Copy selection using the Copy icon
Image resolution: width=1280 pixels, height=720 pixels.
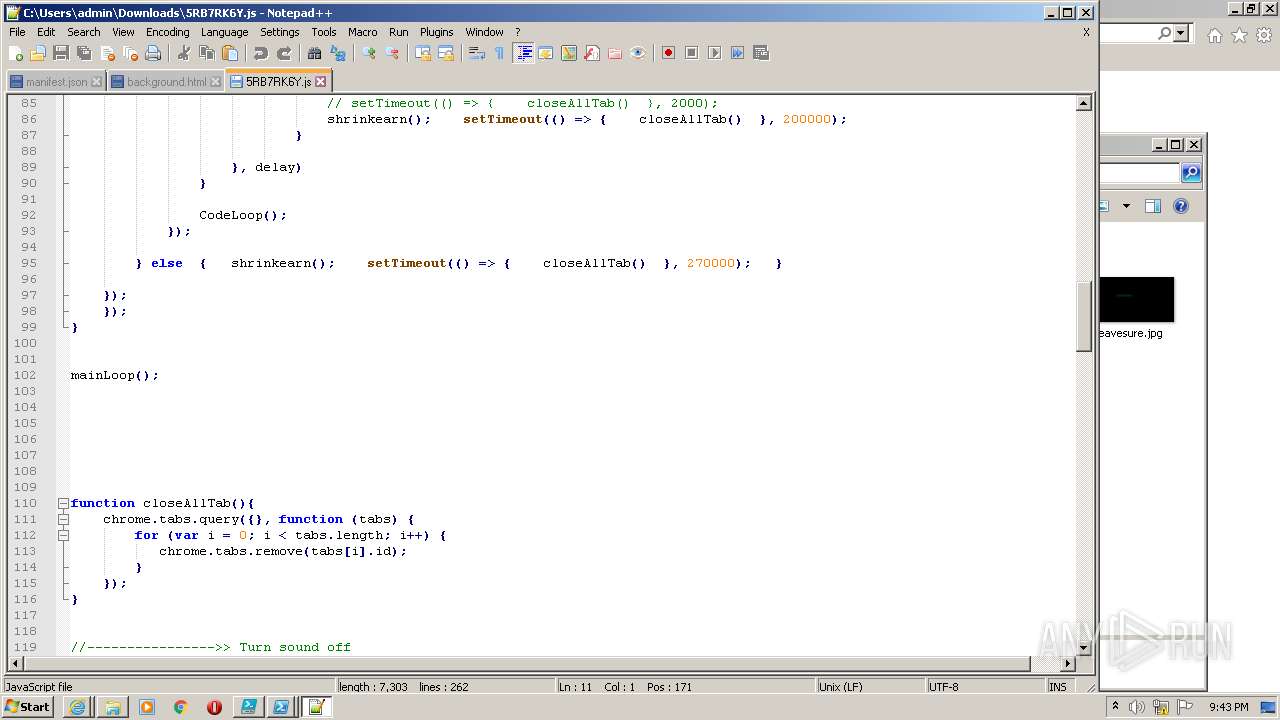point(207,53)
